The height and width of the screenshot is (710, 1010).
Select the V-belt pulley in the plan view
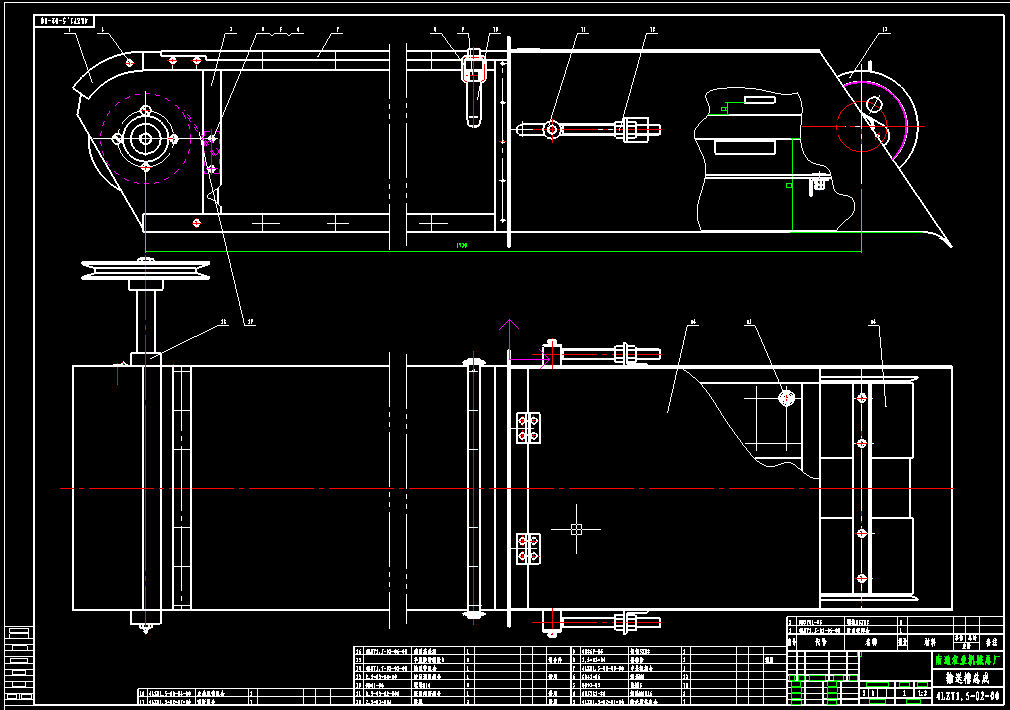pyautogui.click(x=146, y=270)
